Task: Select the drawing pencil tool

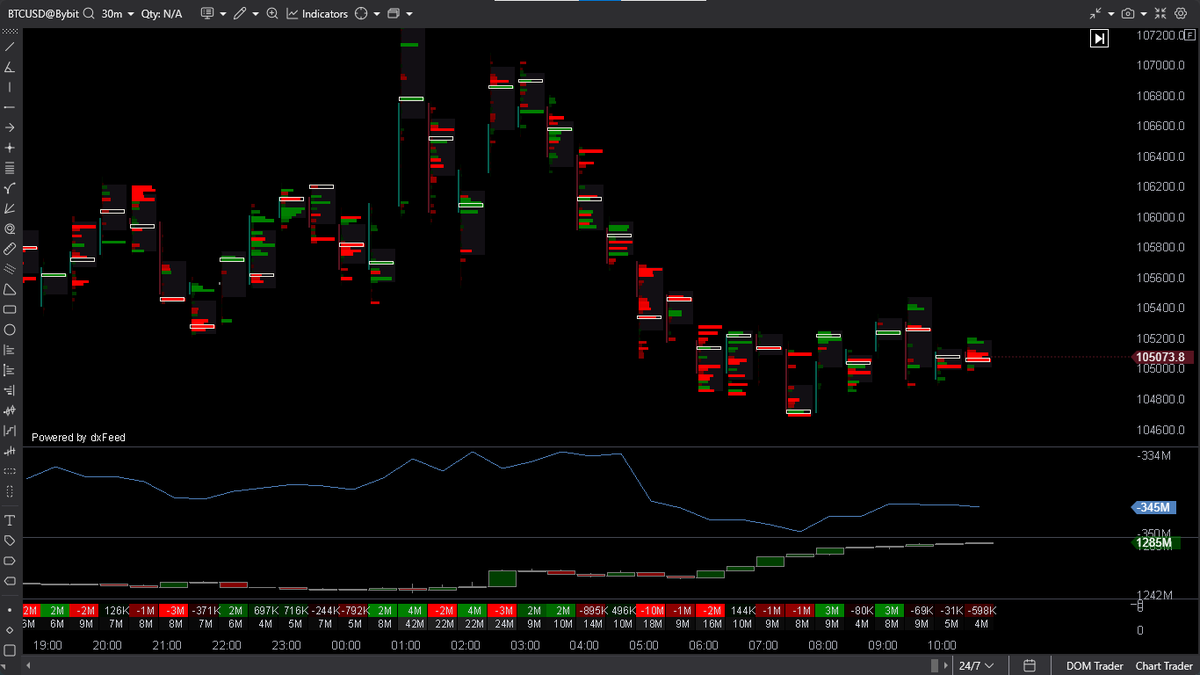Action: click(x=240, y=13)
